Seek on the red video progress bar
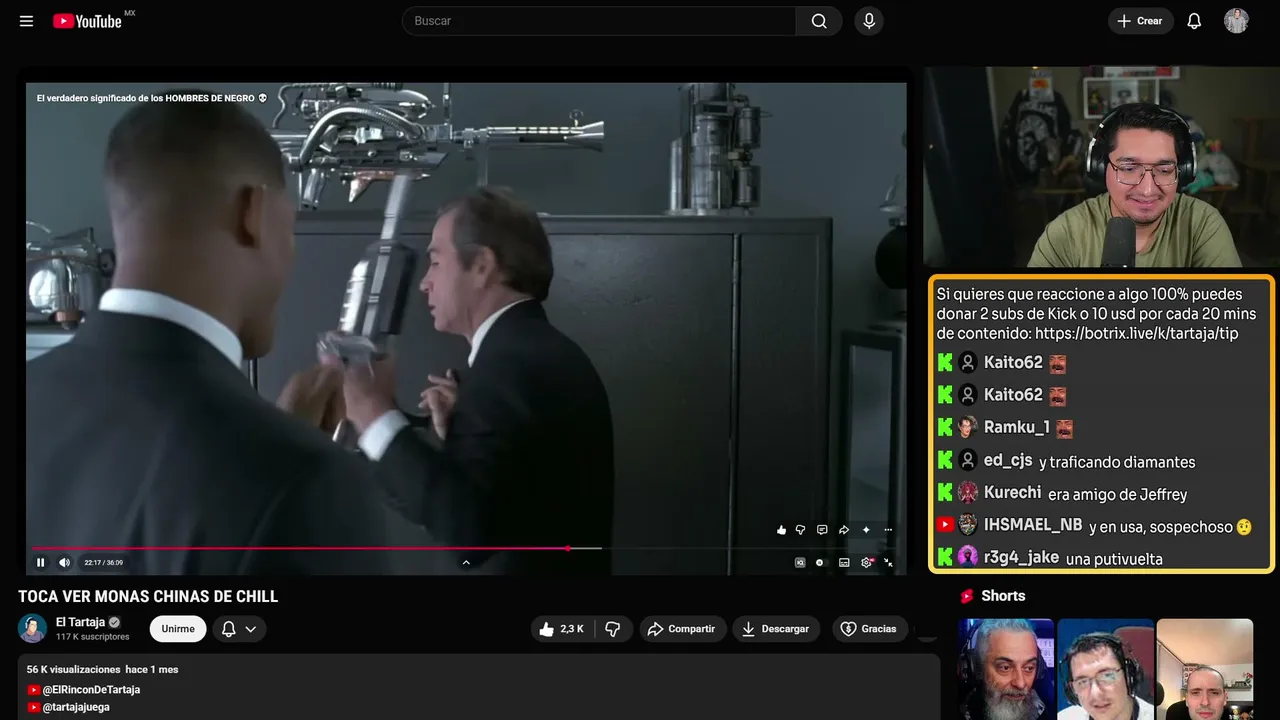1280x720 pixels. [466, 548]
